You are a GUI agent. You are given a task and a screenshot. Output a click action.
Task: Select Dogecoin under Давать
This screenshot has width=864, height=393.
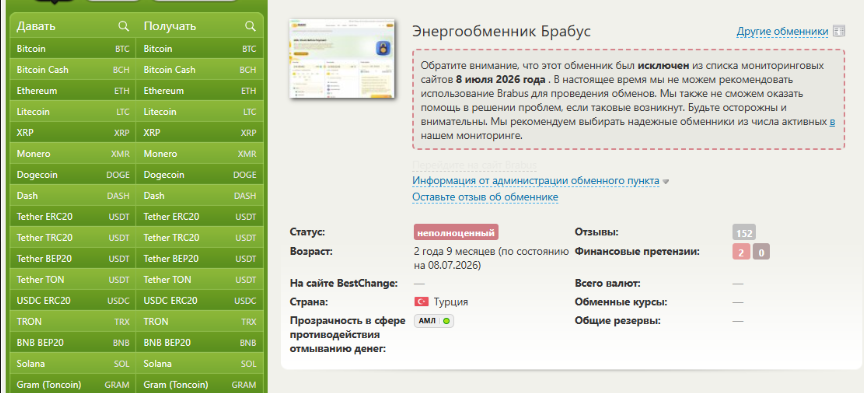[x=73, y=175]
